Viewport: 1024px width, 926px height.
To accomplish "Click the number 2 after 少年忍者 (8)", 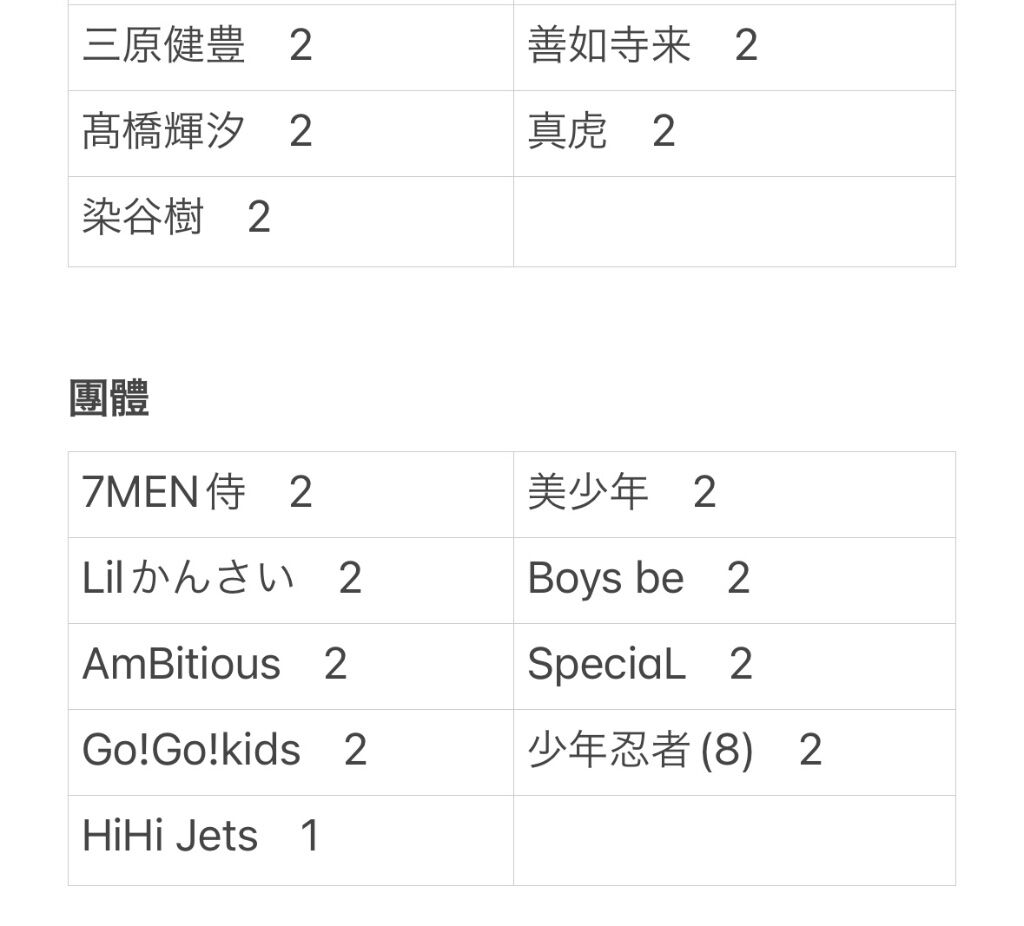I will point(810,749).
